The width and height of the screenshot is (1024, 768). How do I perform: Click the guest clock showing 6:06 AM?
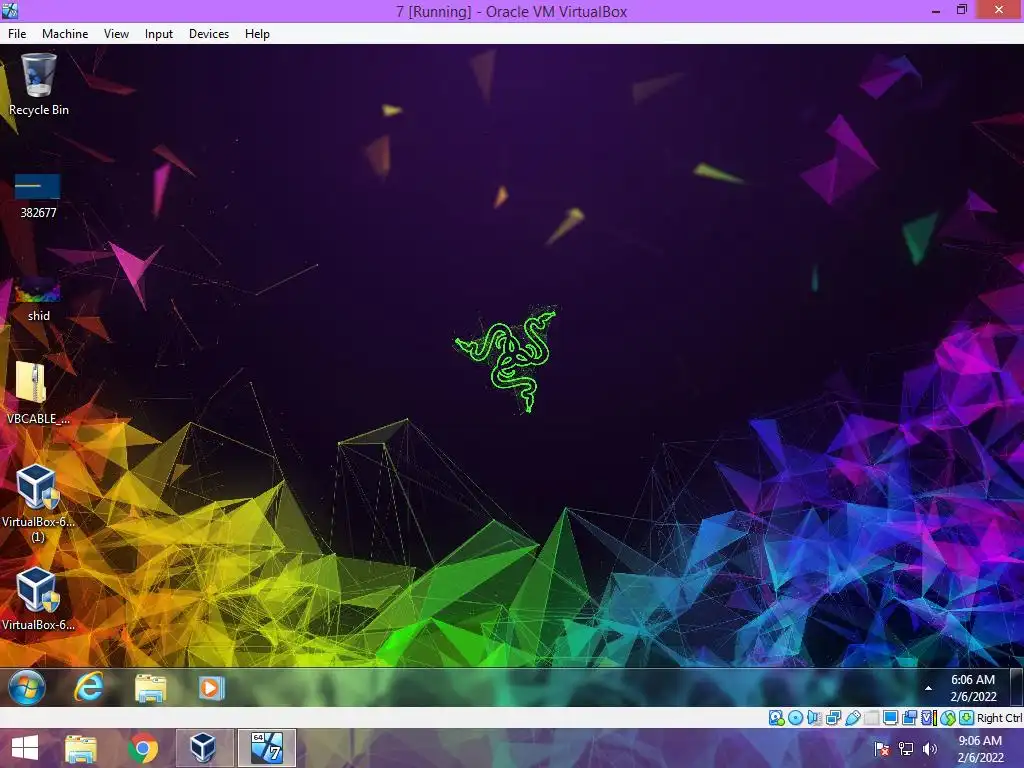click(x=973, y=688)
